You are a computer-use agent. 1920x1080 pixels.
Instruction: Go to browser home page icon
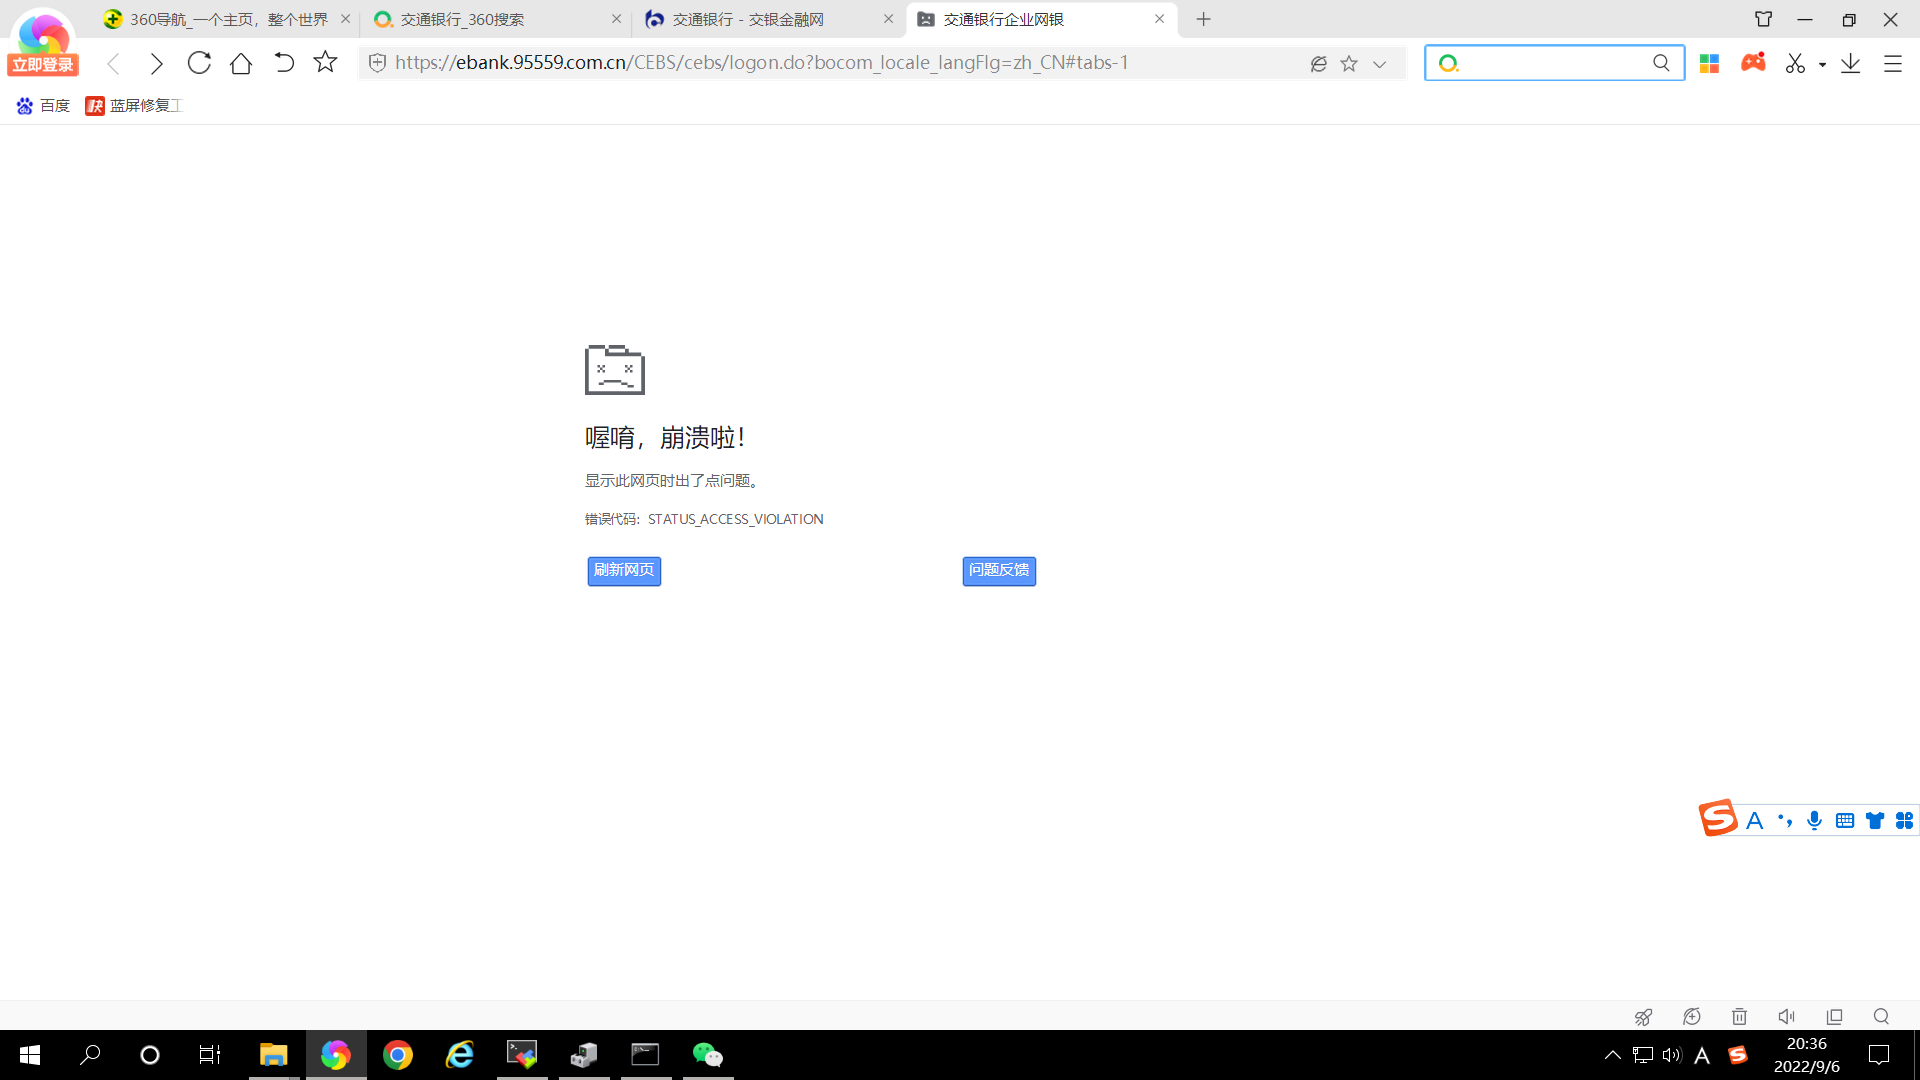(241, 63)
